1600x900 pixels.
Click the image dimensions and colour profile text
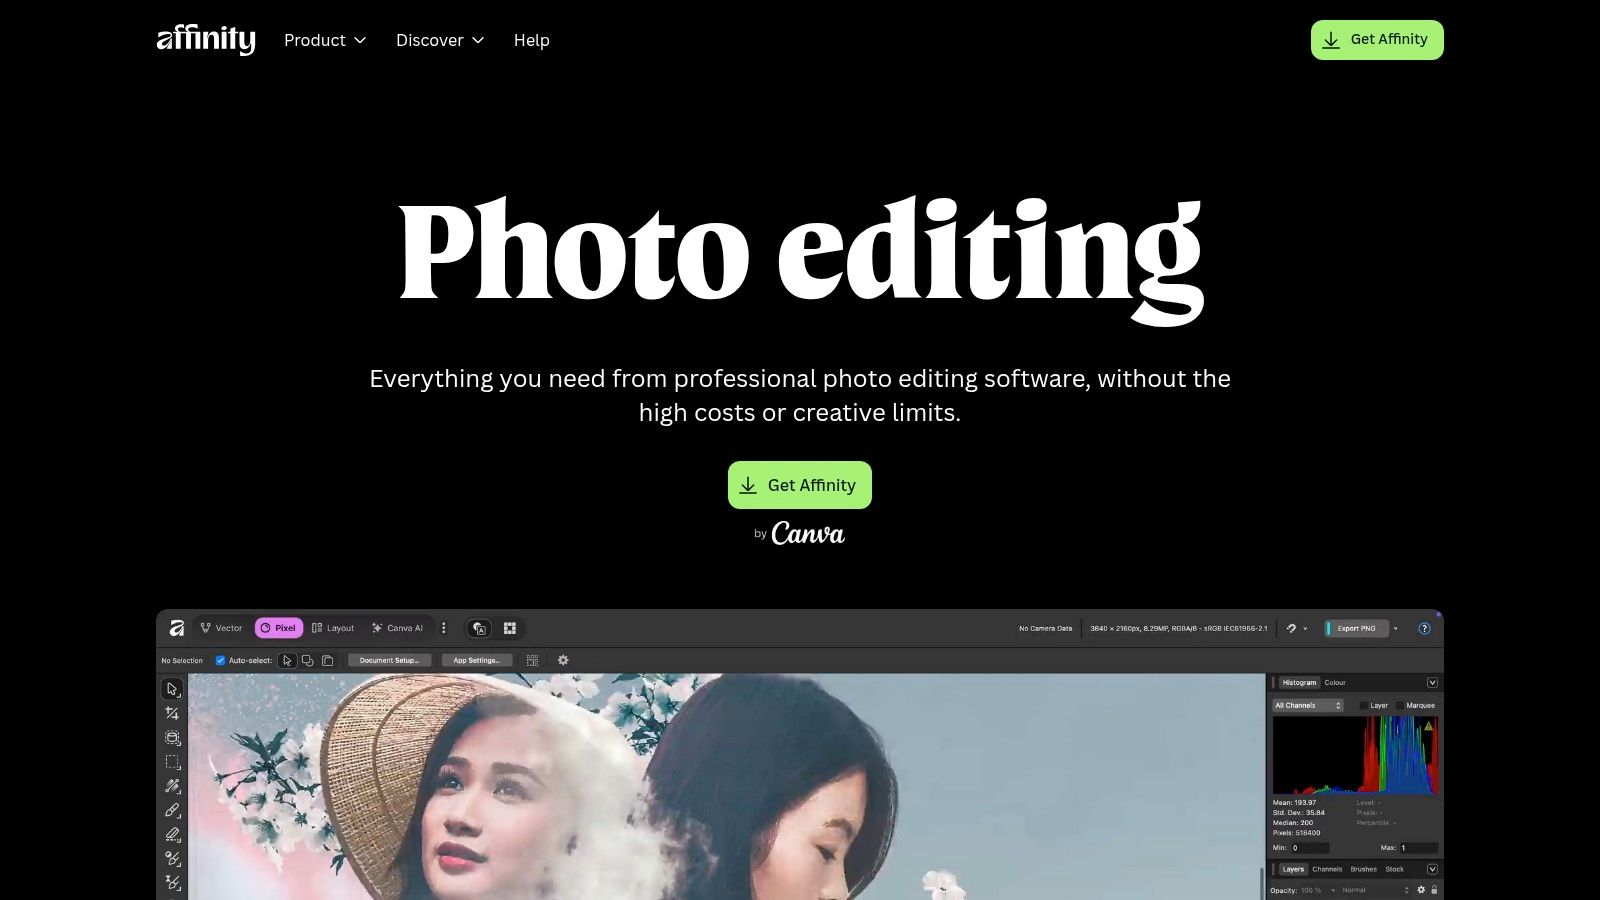point(1179,628)
